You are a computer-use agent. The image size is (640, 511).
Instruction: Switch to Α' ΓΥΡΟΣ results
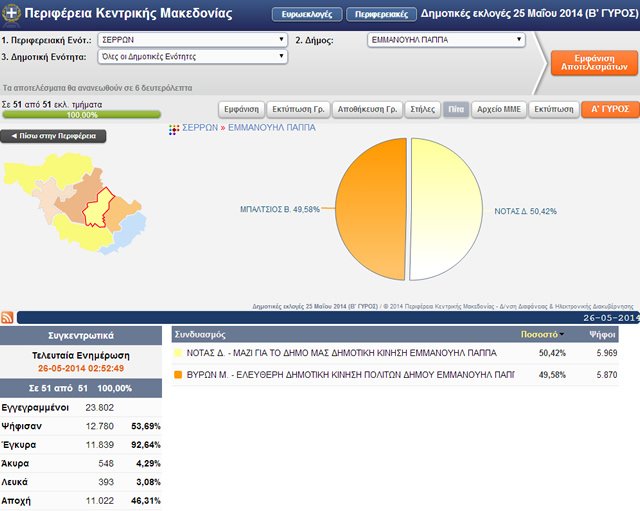609,109
